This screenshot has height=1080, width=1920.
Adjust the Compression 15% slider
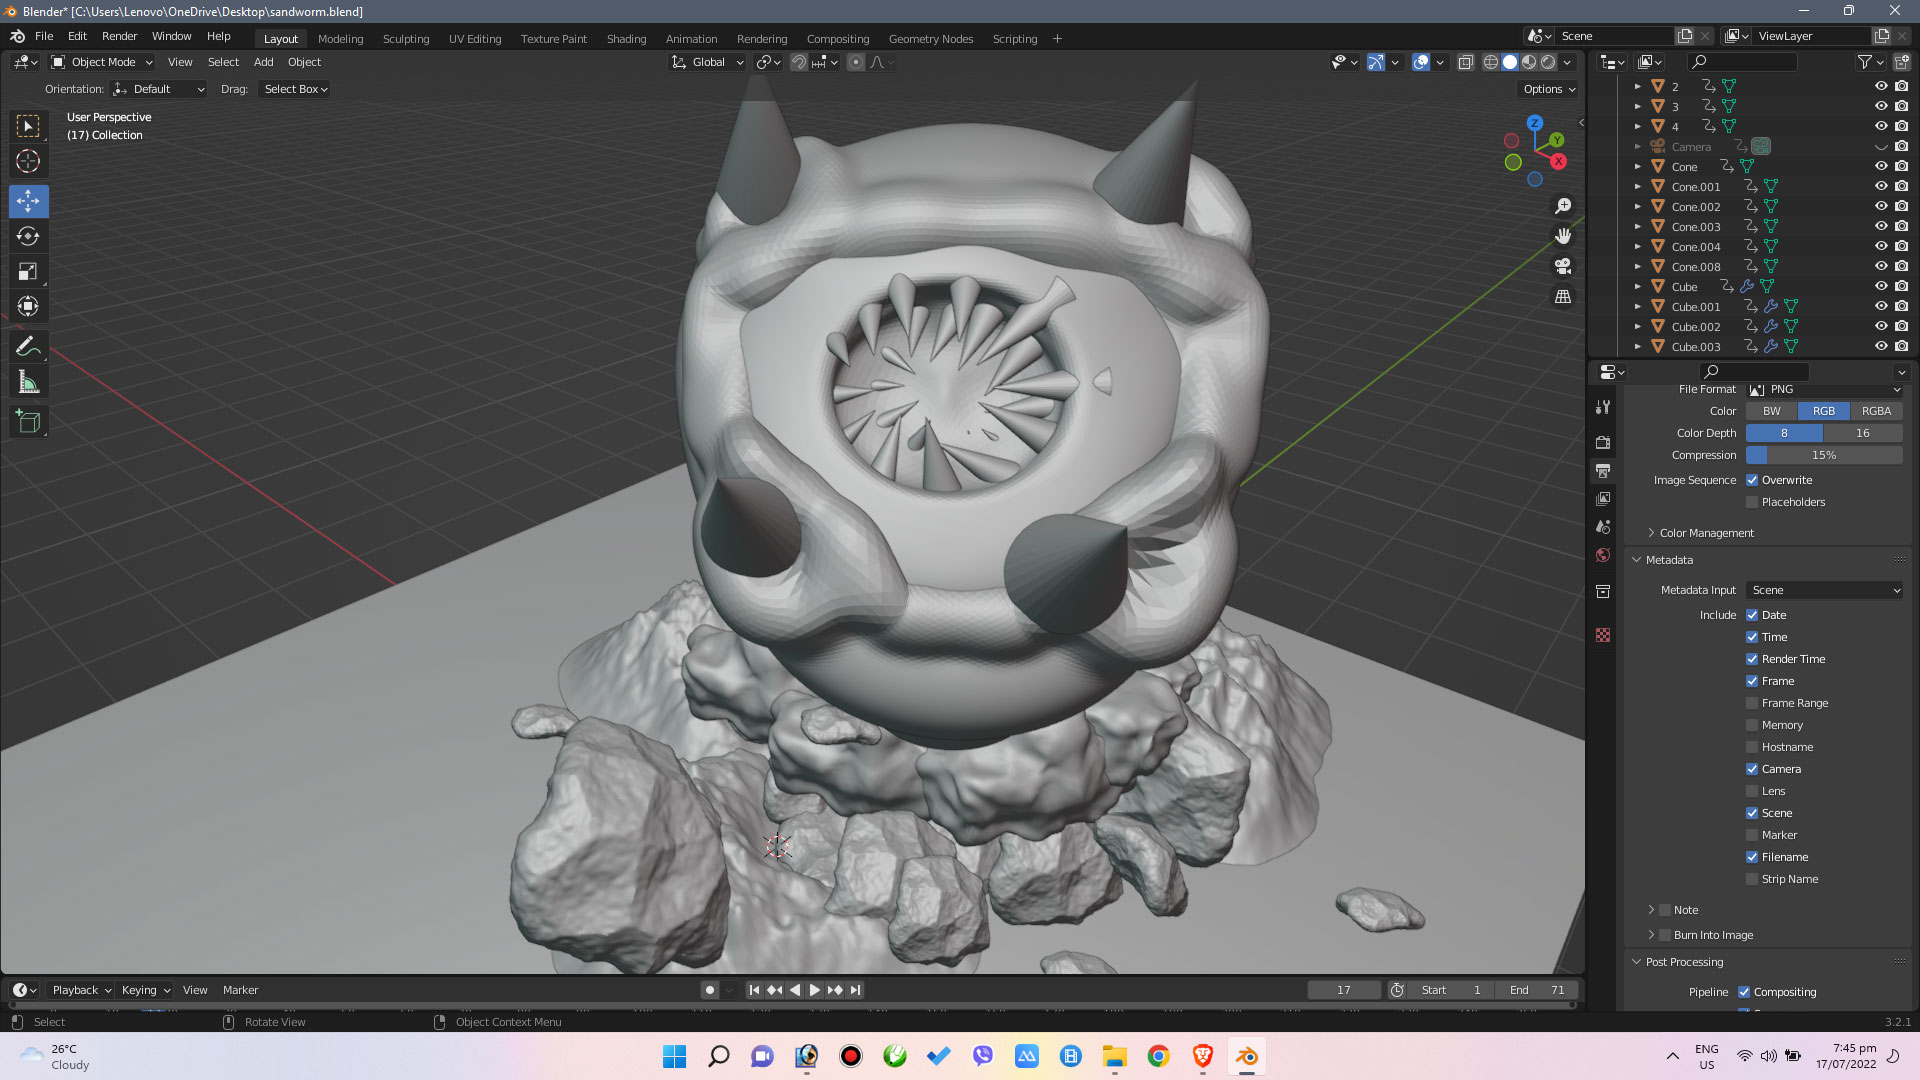1824,455
